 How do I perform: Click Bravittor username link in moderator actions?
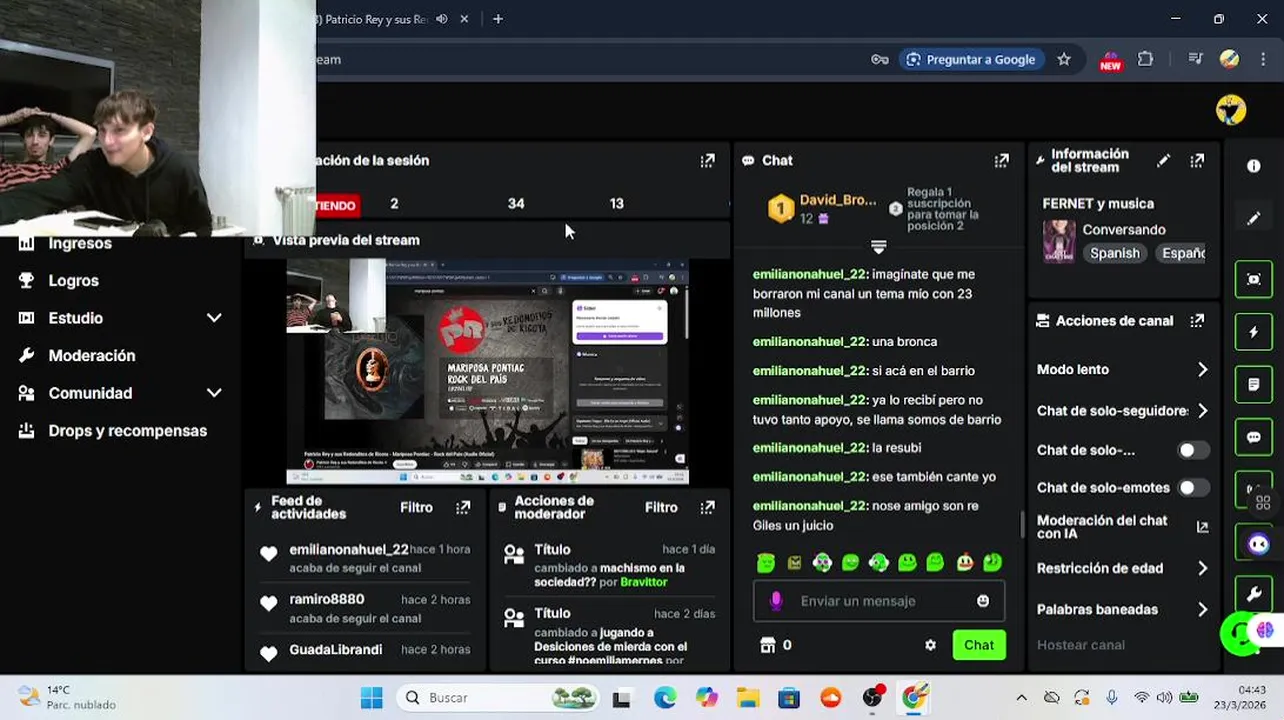(644, 582)
